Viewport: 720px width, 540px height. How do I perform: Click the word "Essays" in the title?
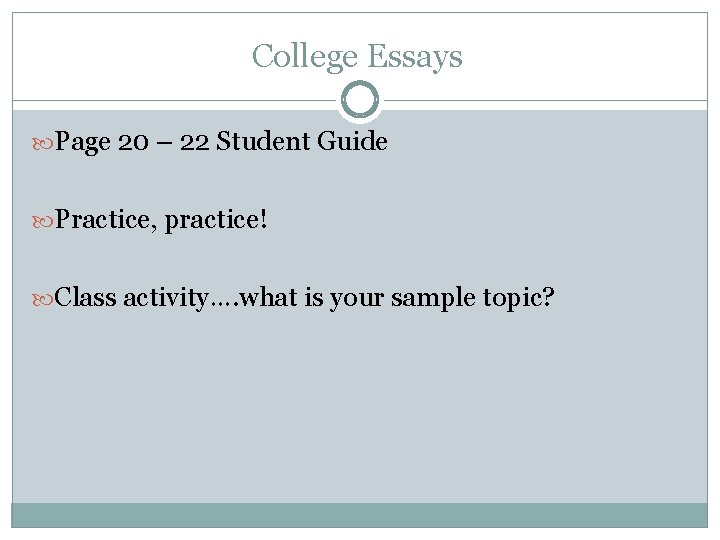pos(413,56)
